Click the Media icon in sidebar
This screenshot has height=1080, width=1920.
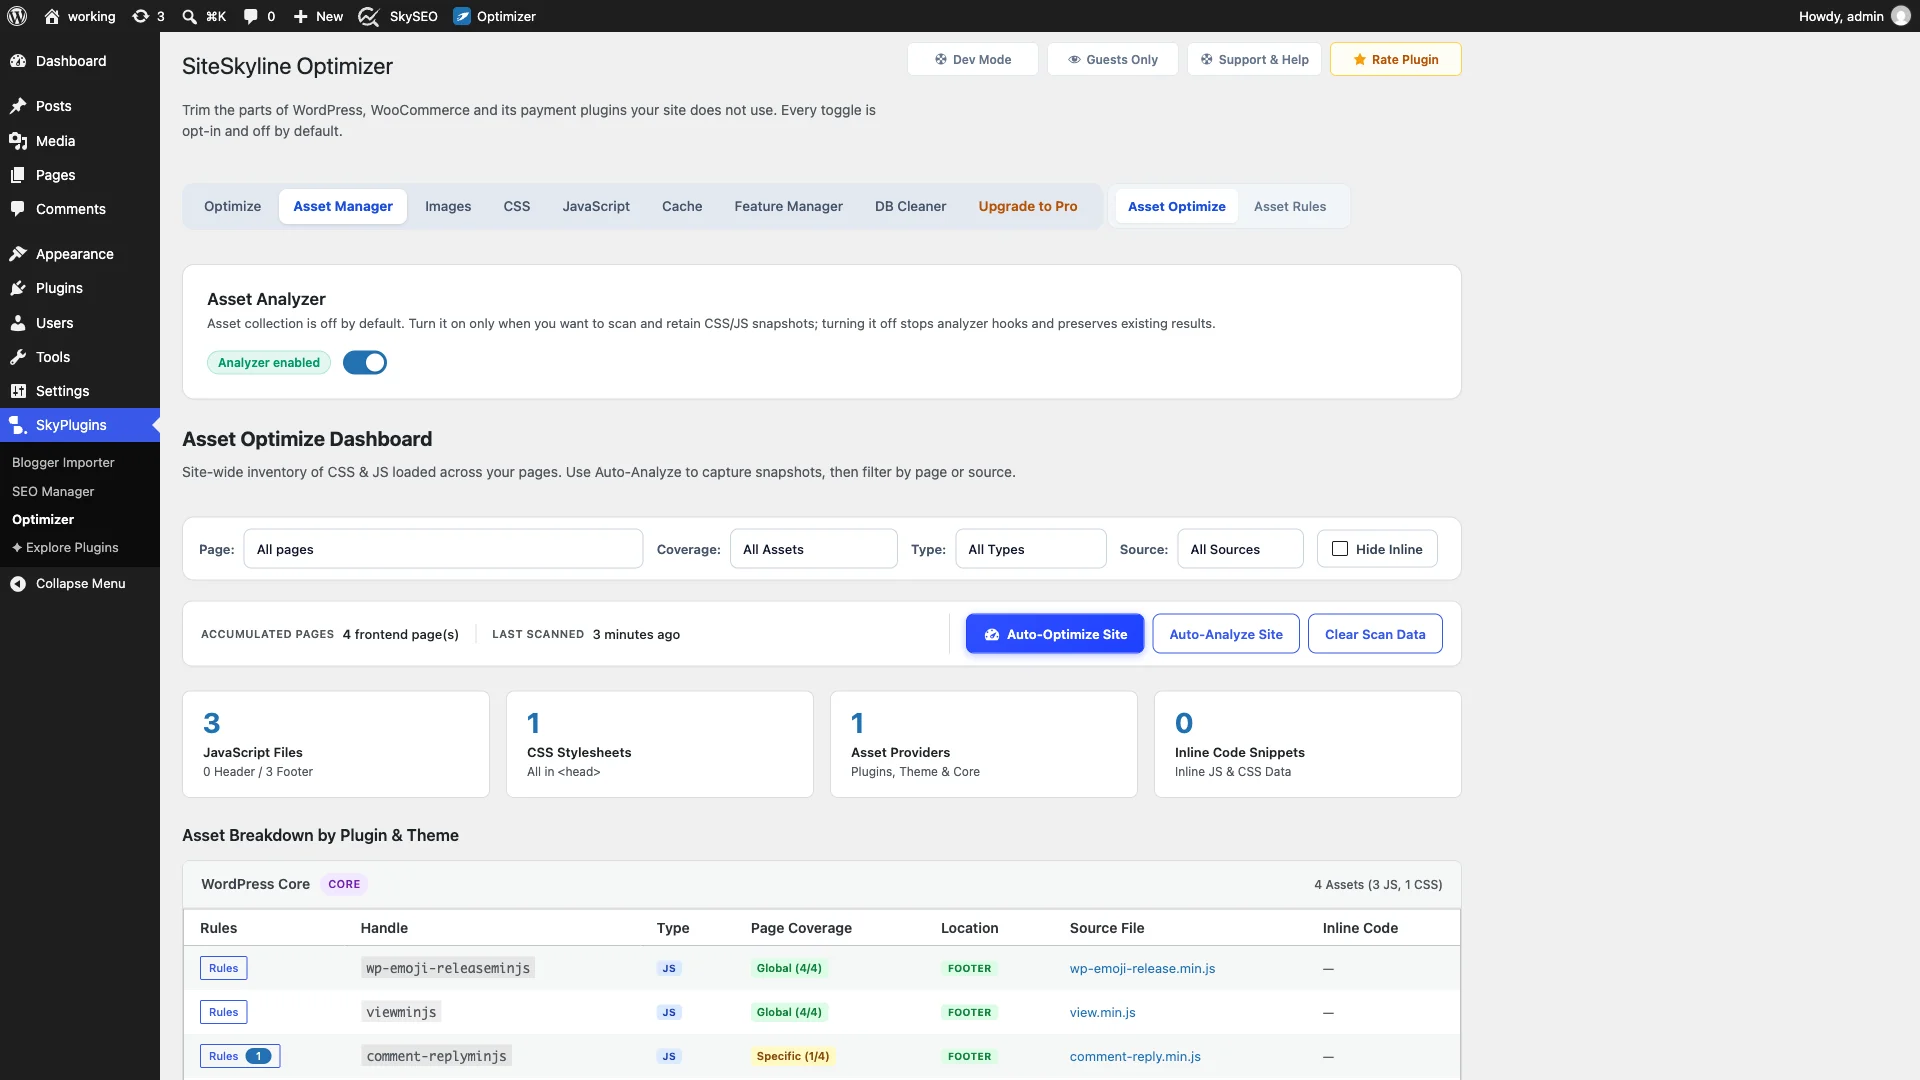tap(18, 141)
